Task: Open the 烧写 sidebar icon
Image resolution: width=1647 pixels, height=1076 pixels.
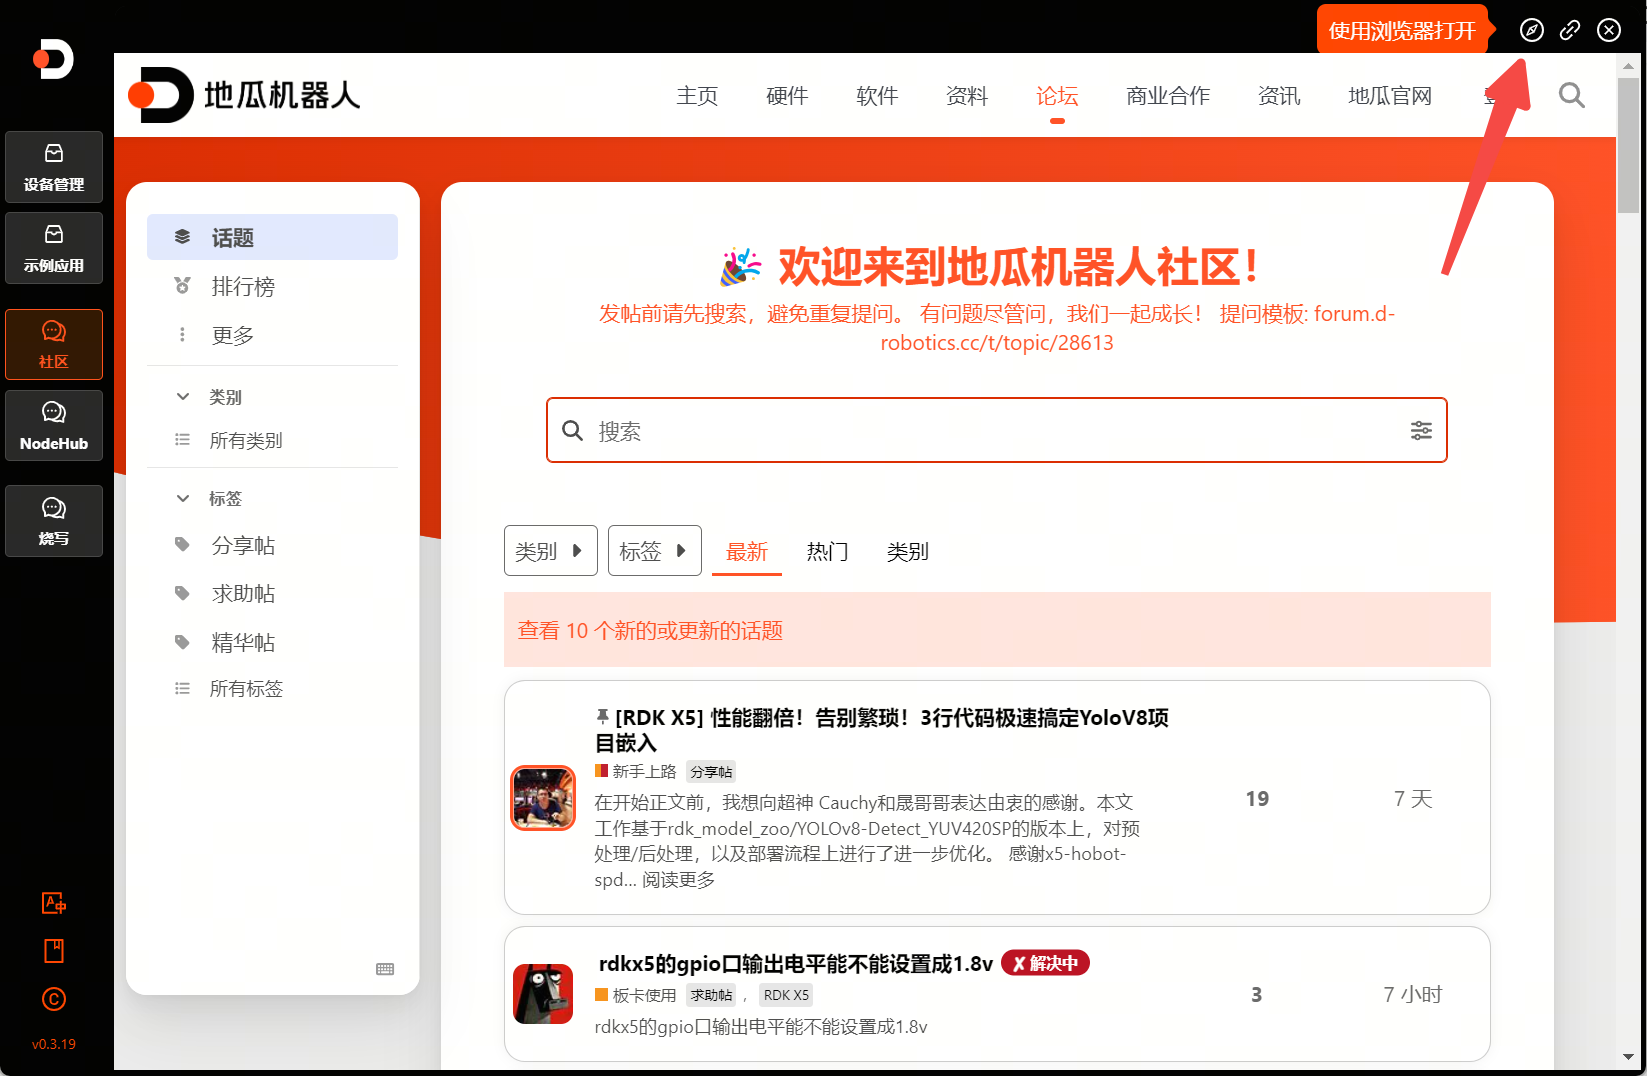Action: click(53, 520)
